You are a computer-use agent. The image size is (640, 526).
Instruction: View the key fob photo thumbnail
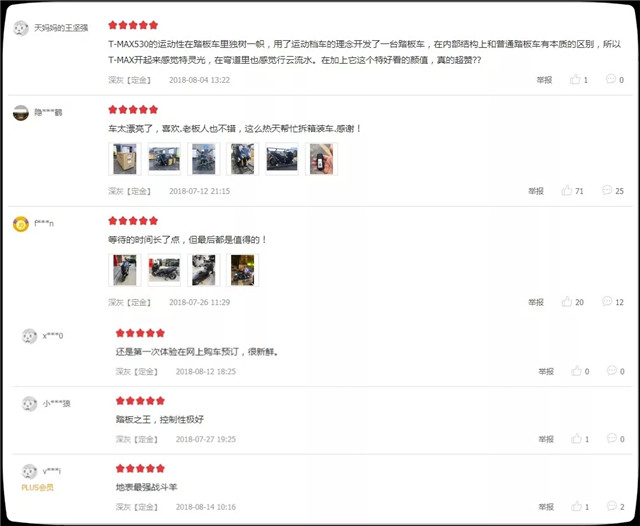click(321, 159)
